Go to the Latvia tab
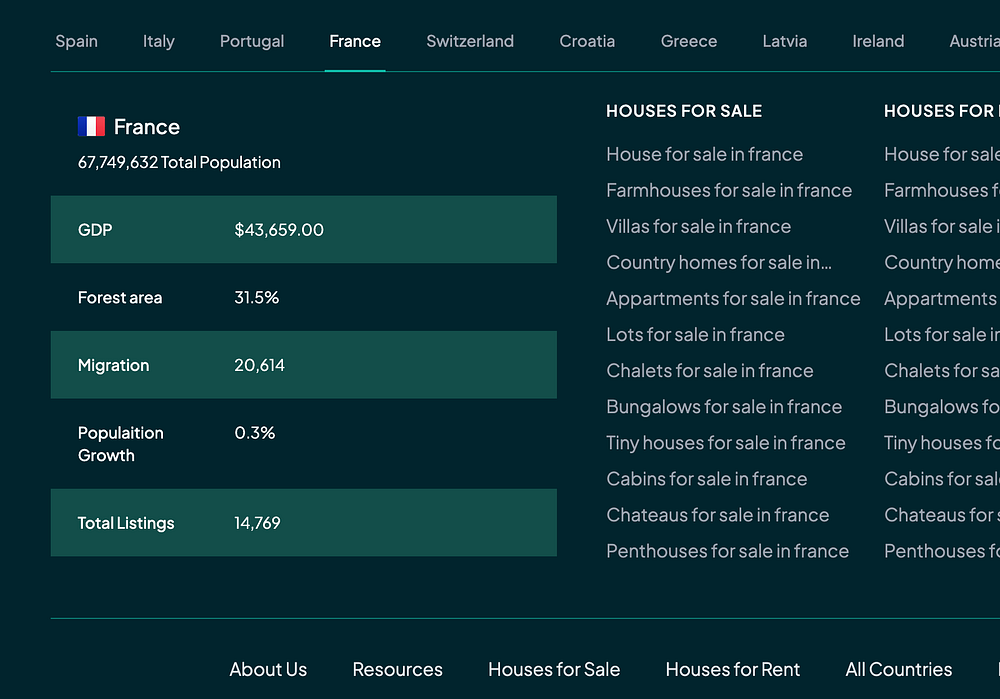Viewport: 1000px width, 699px height. [x=784, y=41]
